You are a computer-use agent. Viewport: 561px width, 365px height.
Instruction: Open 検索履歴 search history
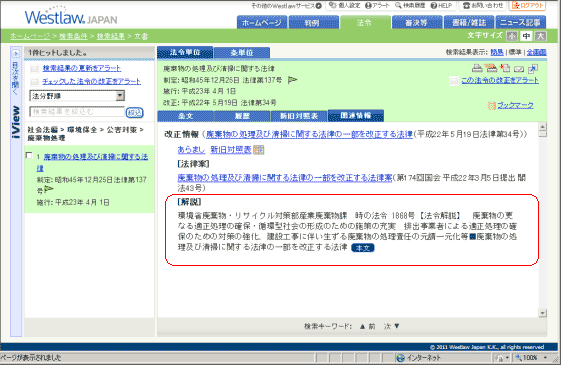410,5
